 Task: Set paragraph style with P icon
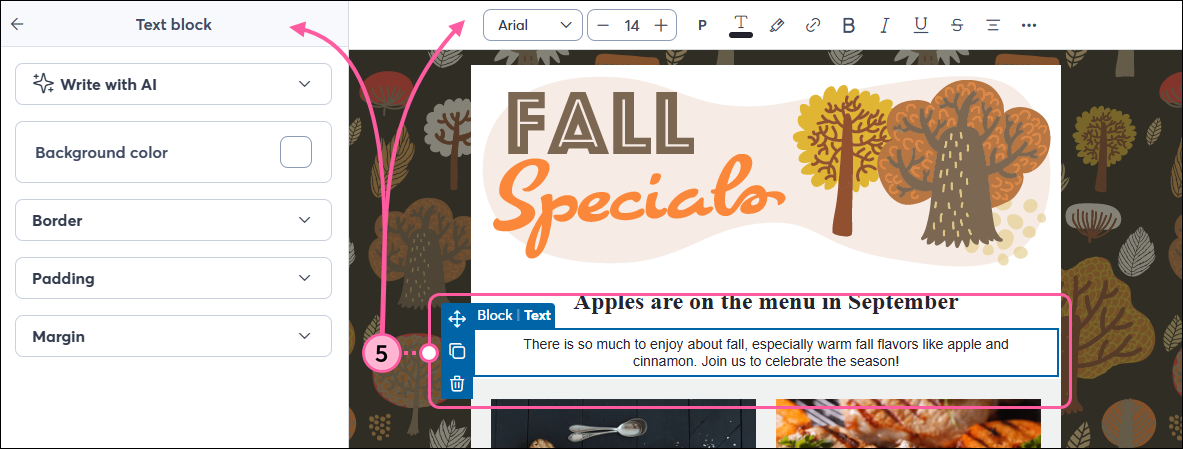tap(702, 26)
